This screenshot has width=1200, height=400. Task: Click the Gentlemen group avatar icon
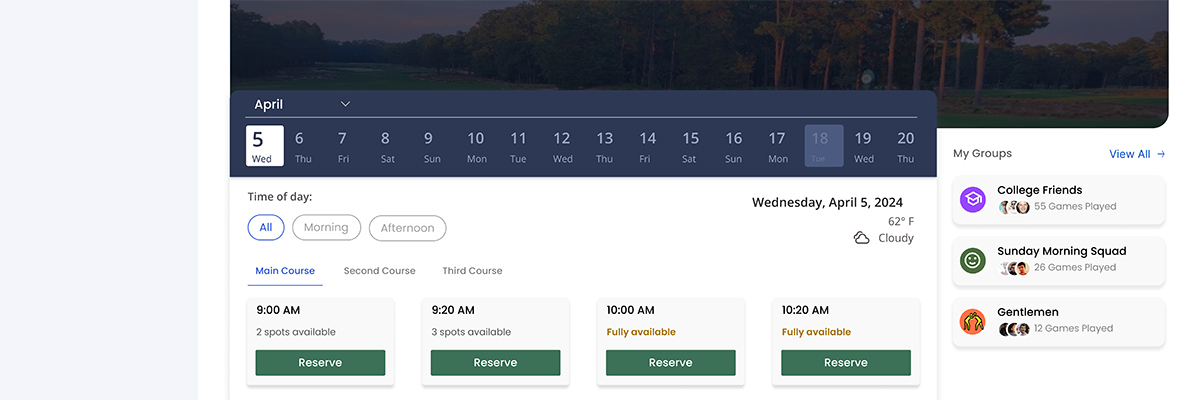973,322
